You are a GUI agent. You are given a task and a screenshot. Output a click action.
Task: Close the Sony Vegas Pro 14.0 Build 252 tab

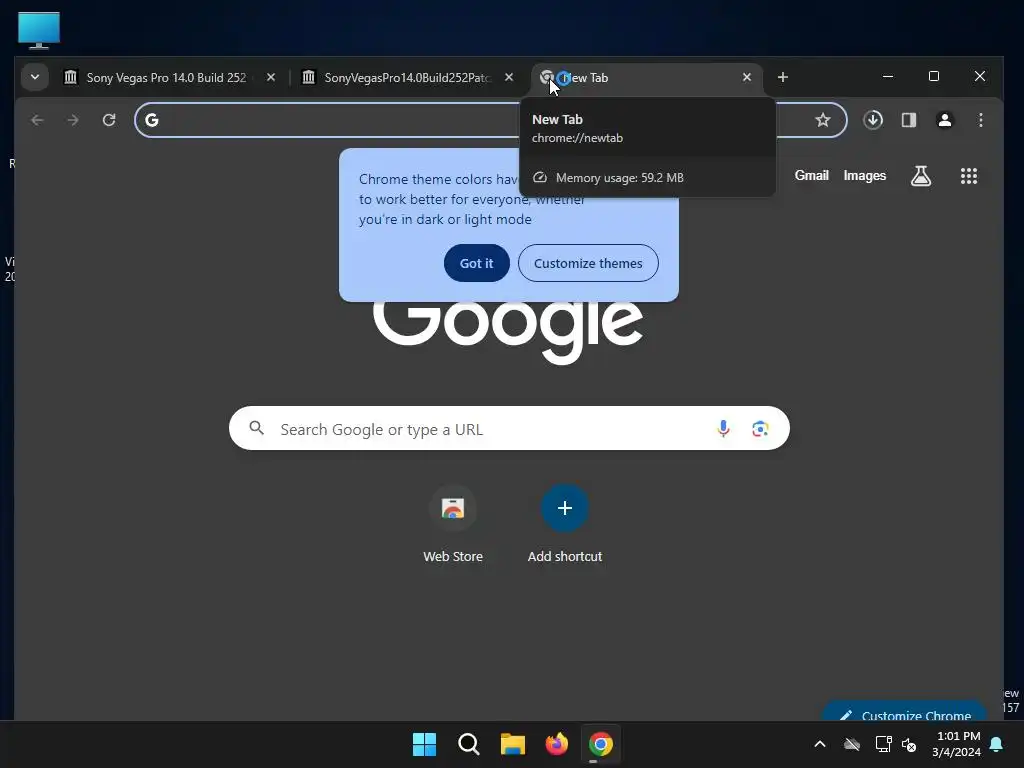270,77
